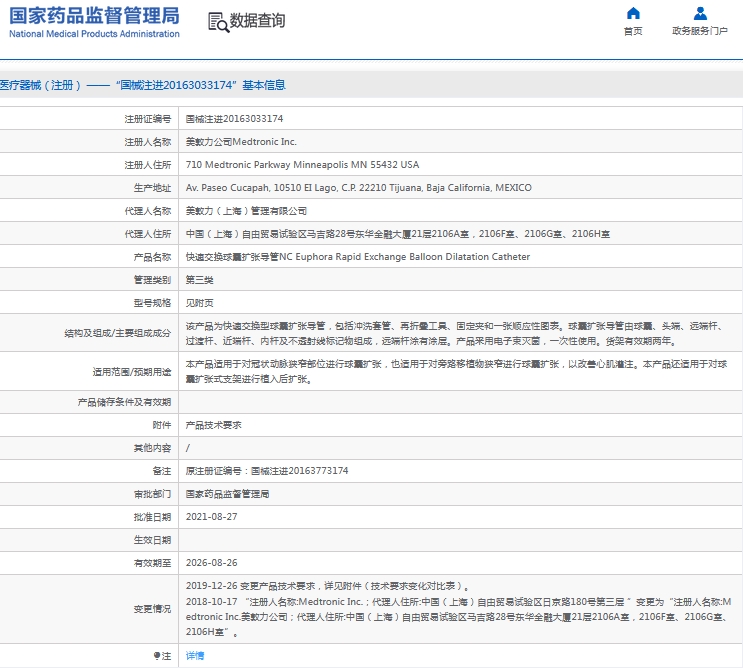Click the 审批部门 row label

152,494
